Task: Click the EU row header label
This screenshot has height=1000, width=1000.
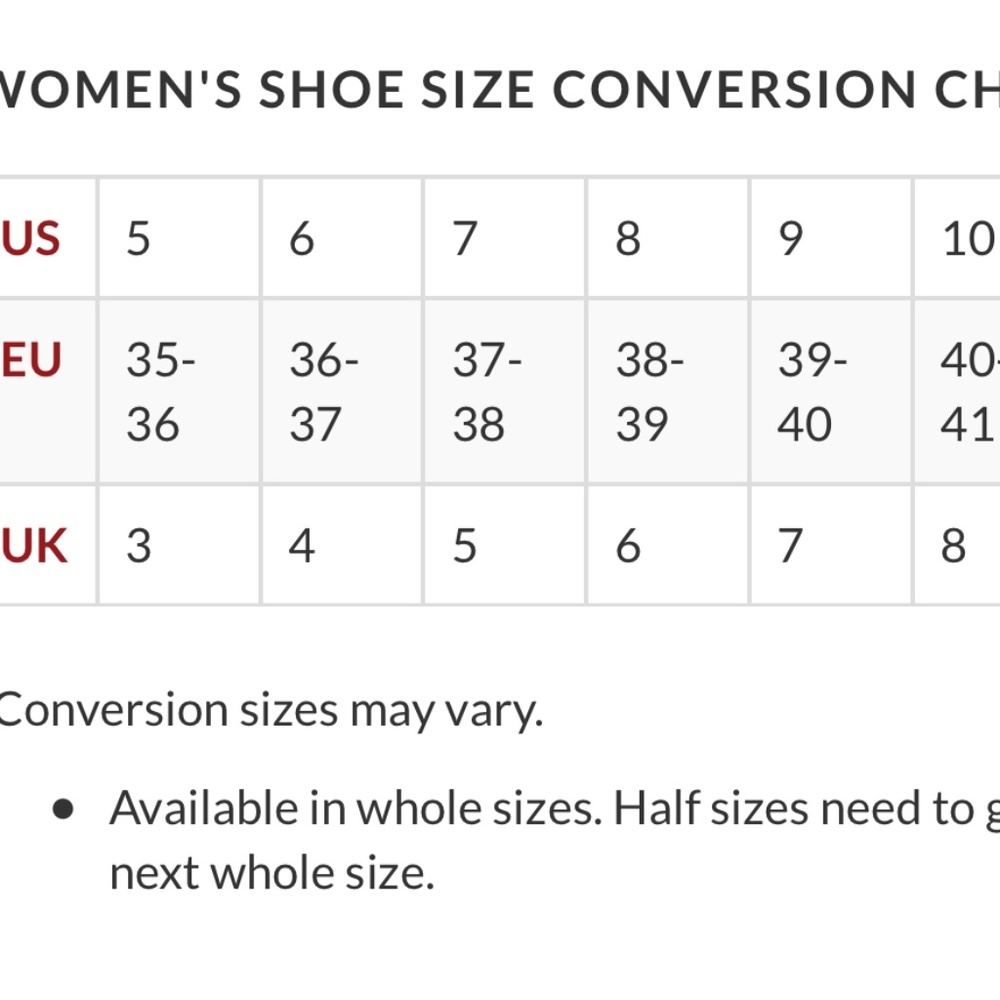Action: pos(31,360)
